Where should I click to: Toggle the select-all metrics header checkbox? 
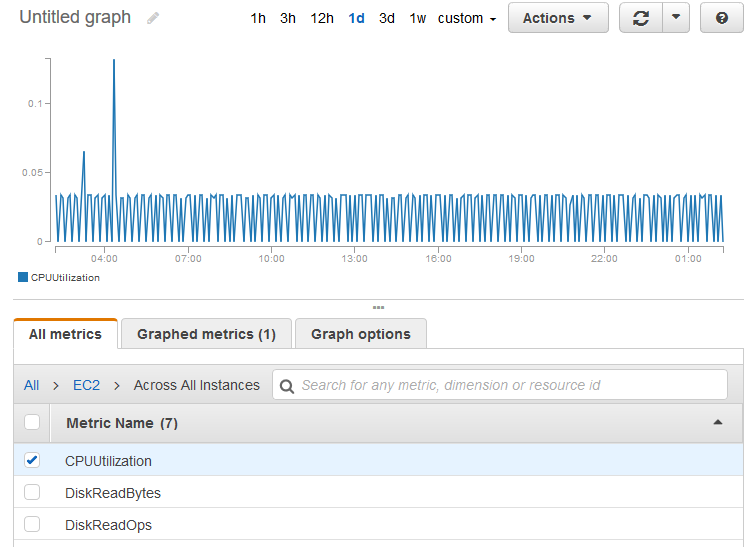coord(32,423)
